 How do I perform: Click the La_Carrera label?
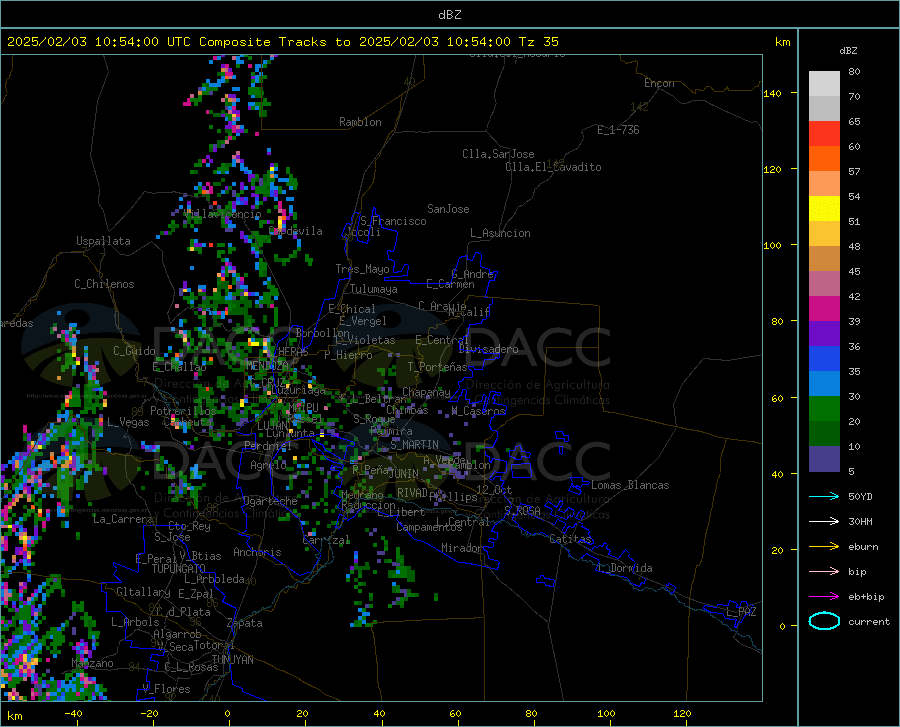coord(123,519)
